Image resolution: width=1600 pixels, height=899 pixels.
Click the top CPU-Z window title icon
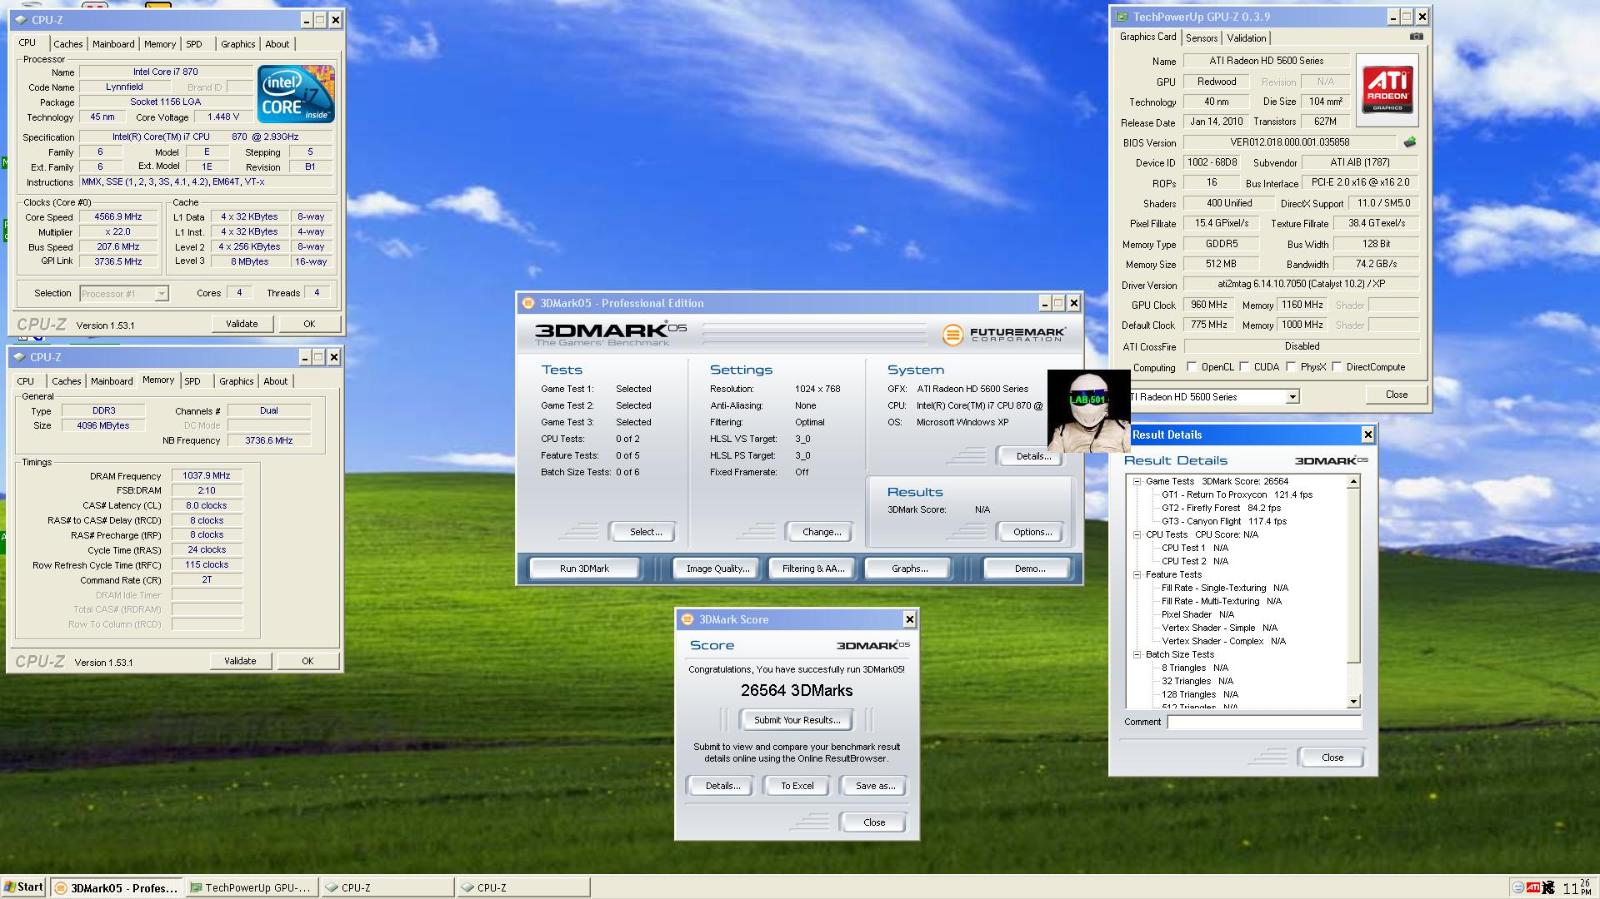(x=21, y=20)
